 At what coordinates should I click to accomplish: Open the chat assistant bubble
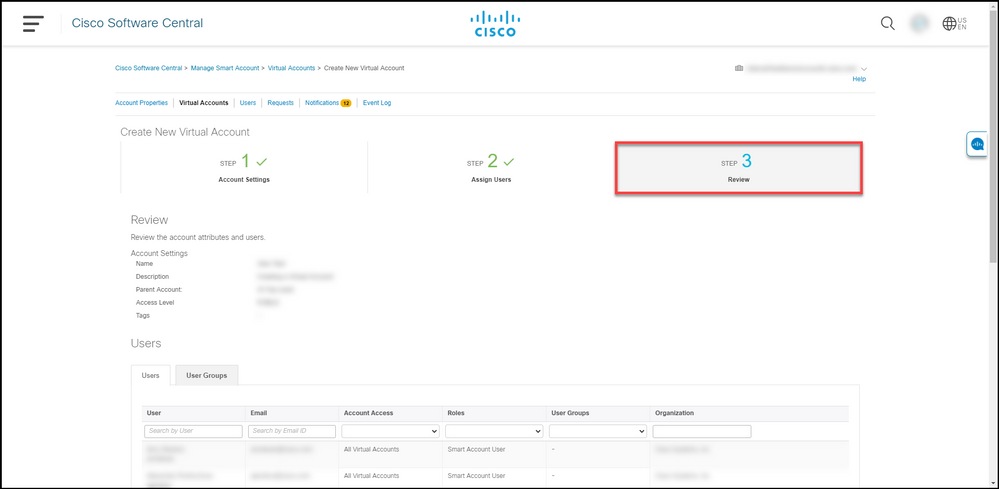977,145
